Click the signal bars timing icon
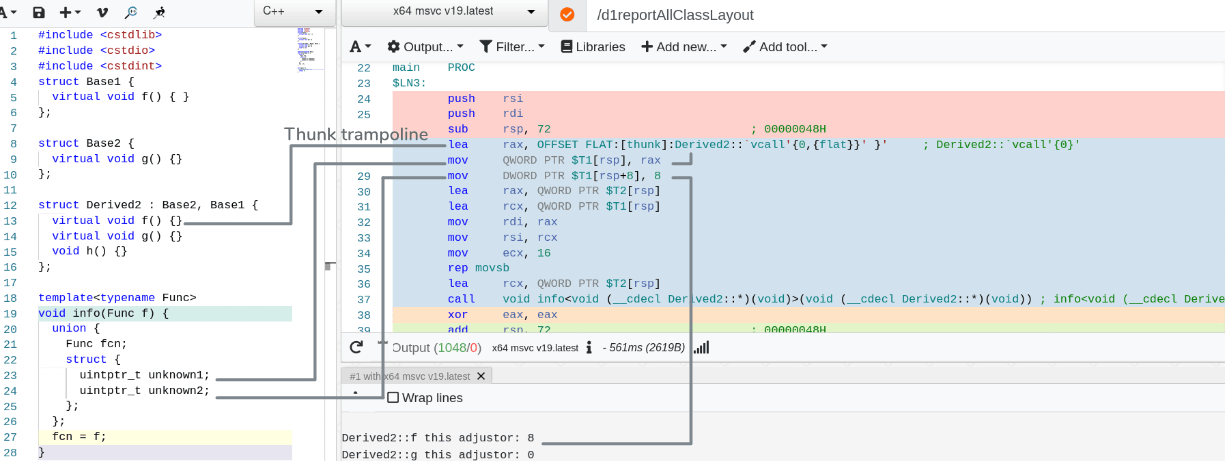Viewport: 1225px width, 461px height. (701, 347)
